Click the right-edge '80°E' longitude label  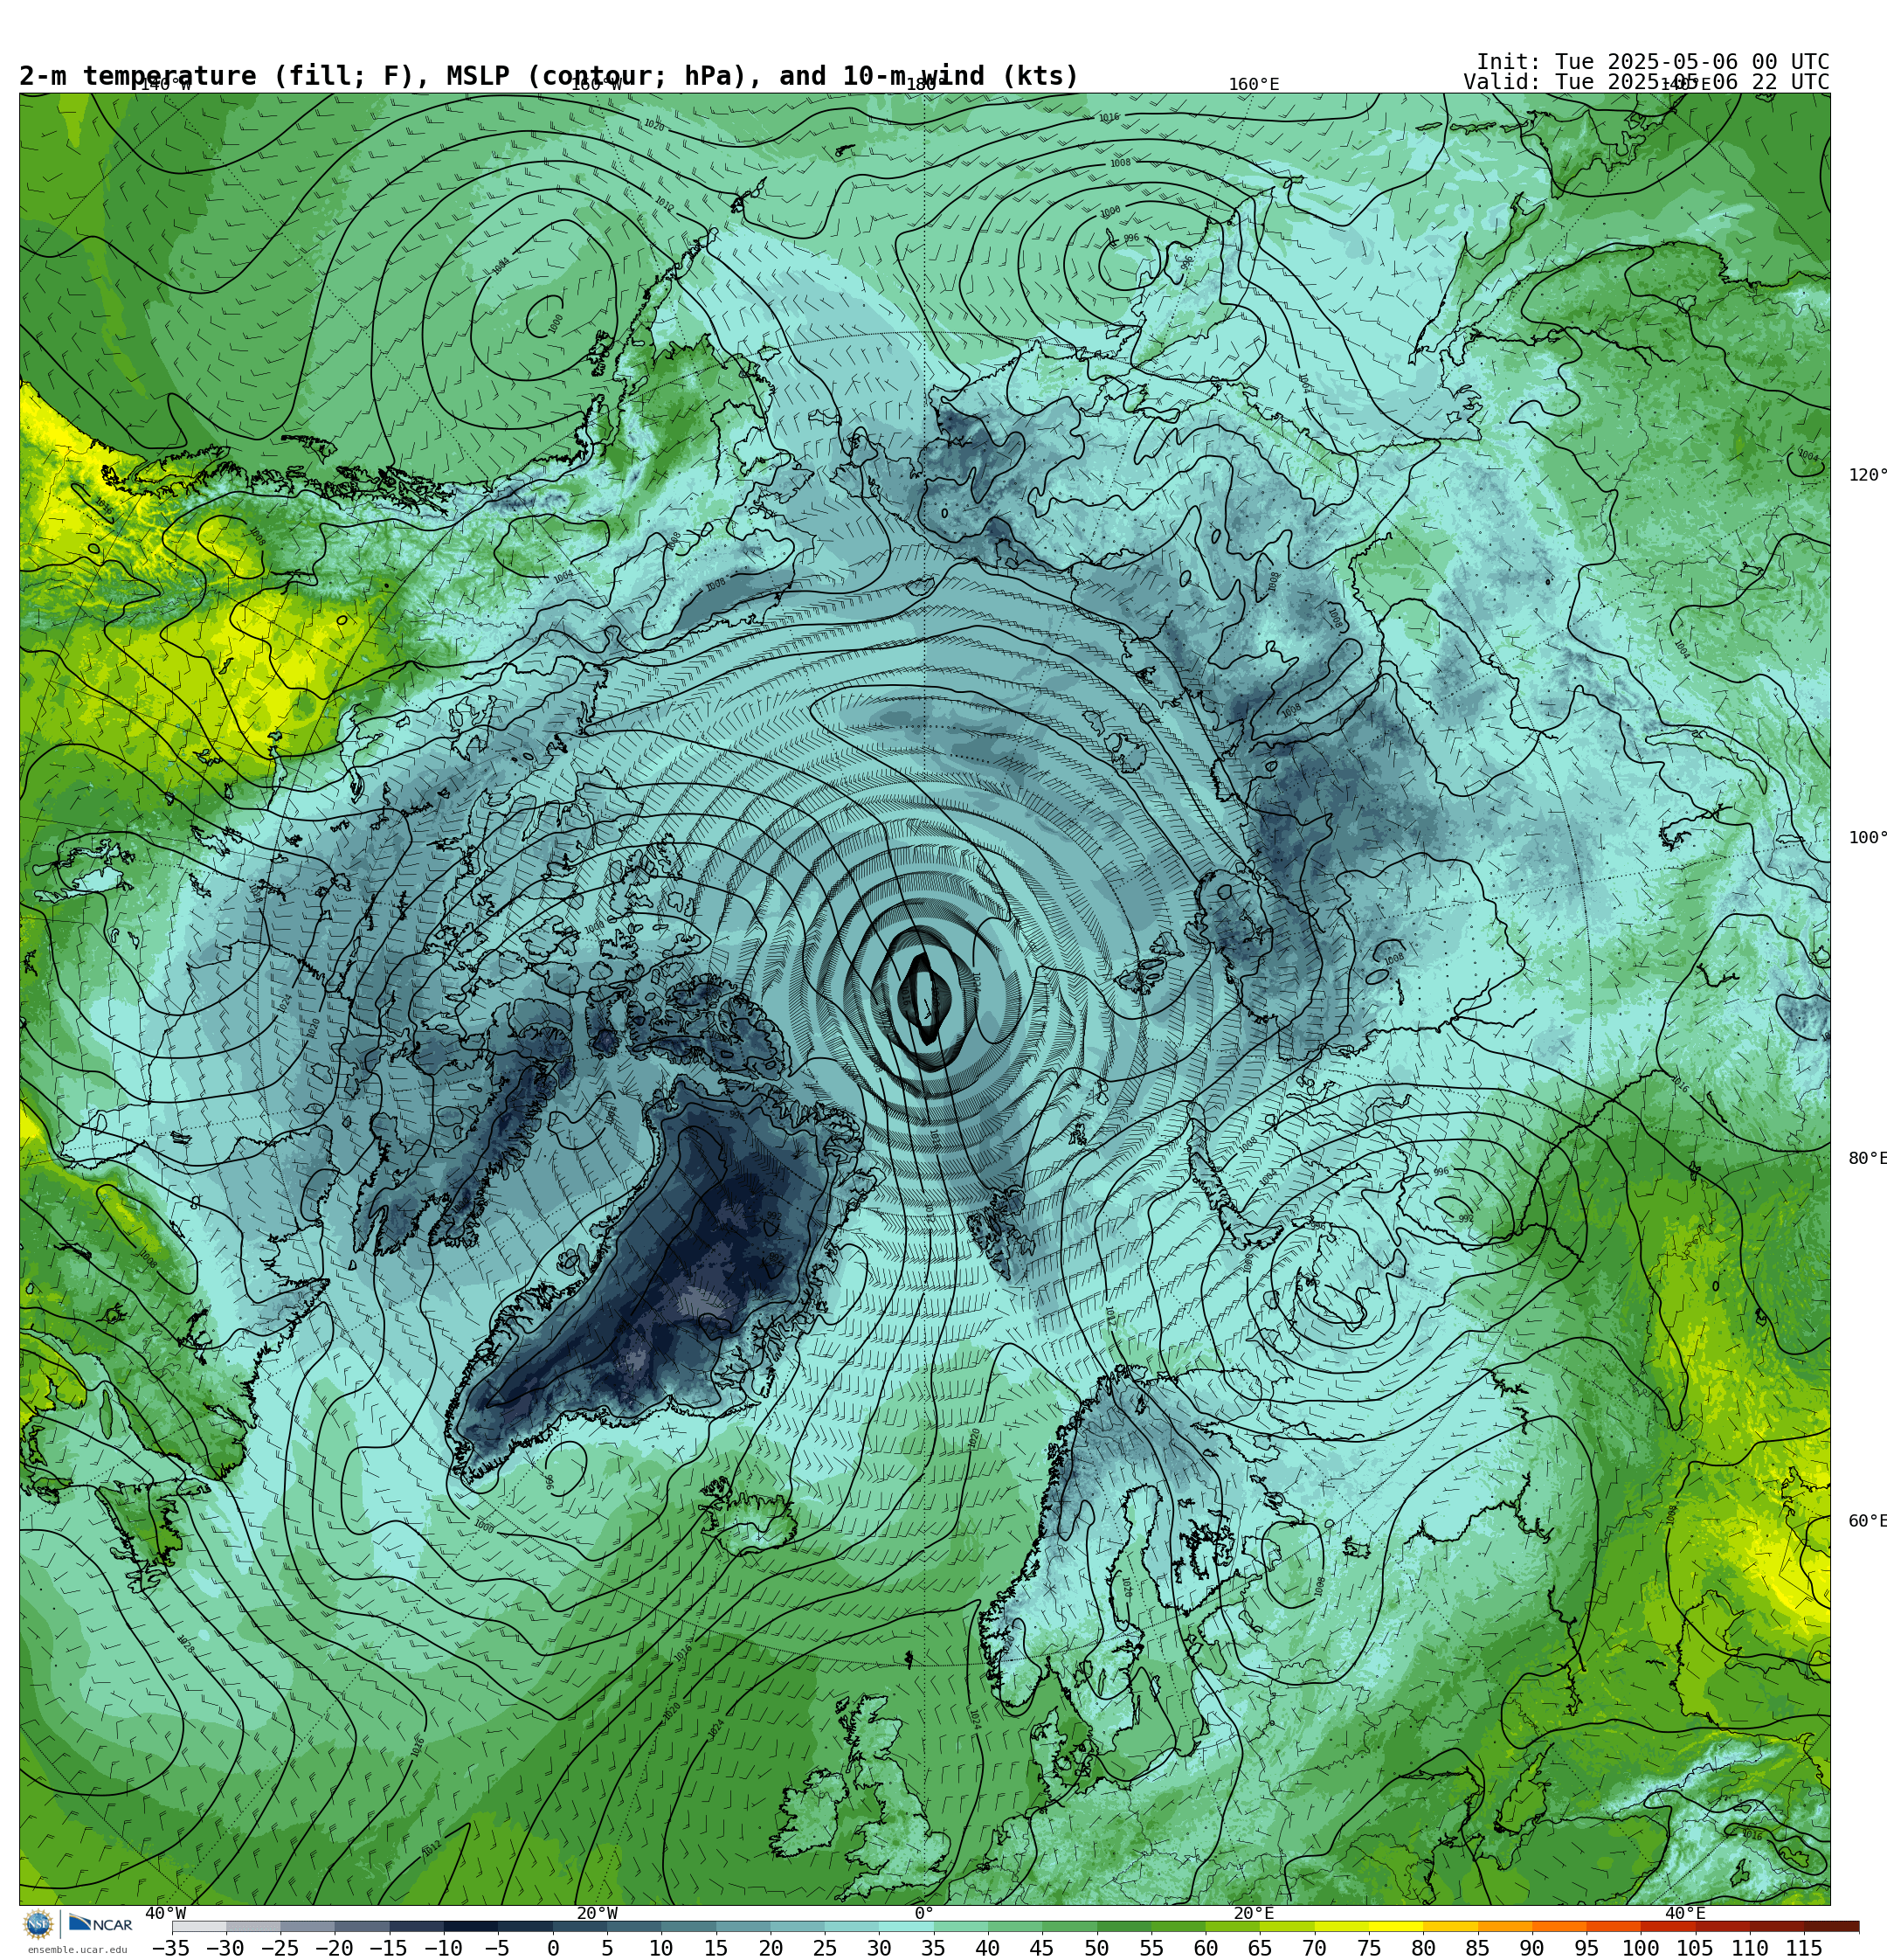pos(1867,1158)
